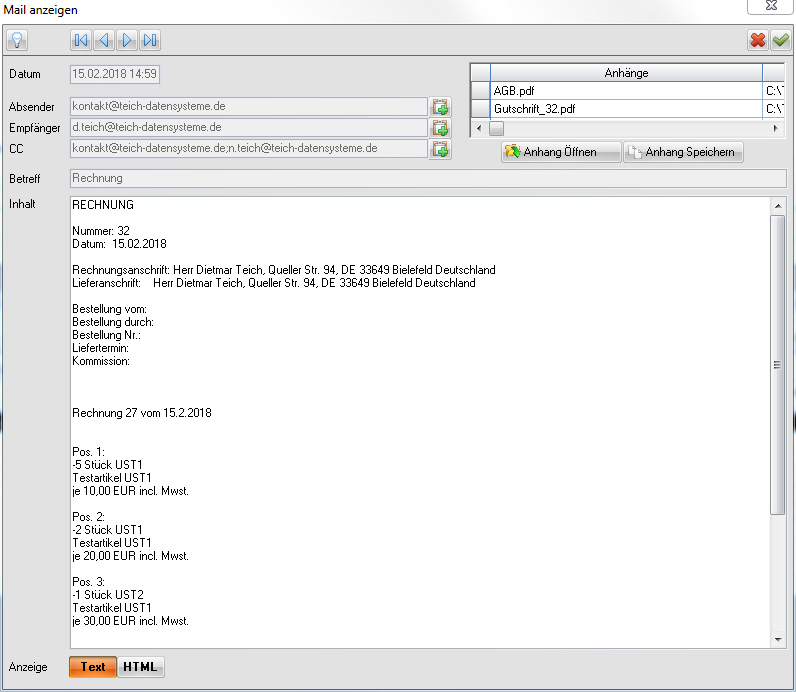Screen dimensions: 796x692
Task: Click row selector beside Gutschrift_32.pdf
Action: click(x=480, y=109)
